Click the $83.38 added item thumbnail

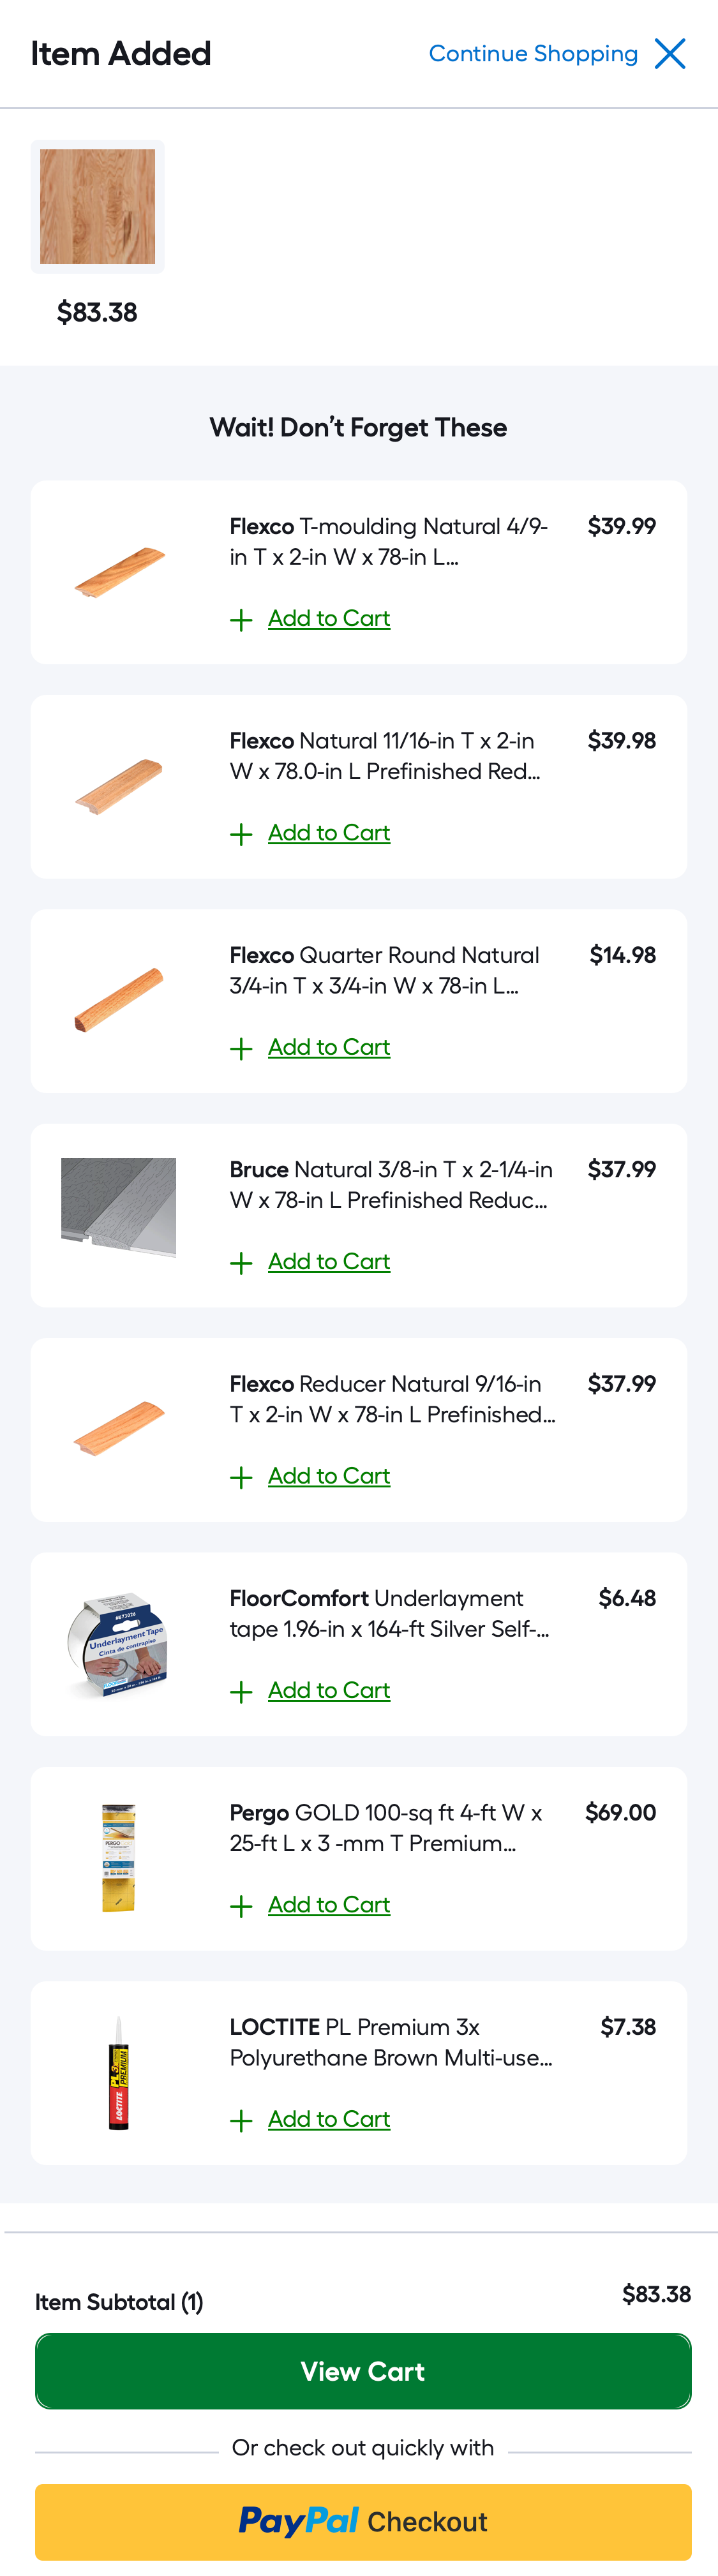(x=97, y=207)
